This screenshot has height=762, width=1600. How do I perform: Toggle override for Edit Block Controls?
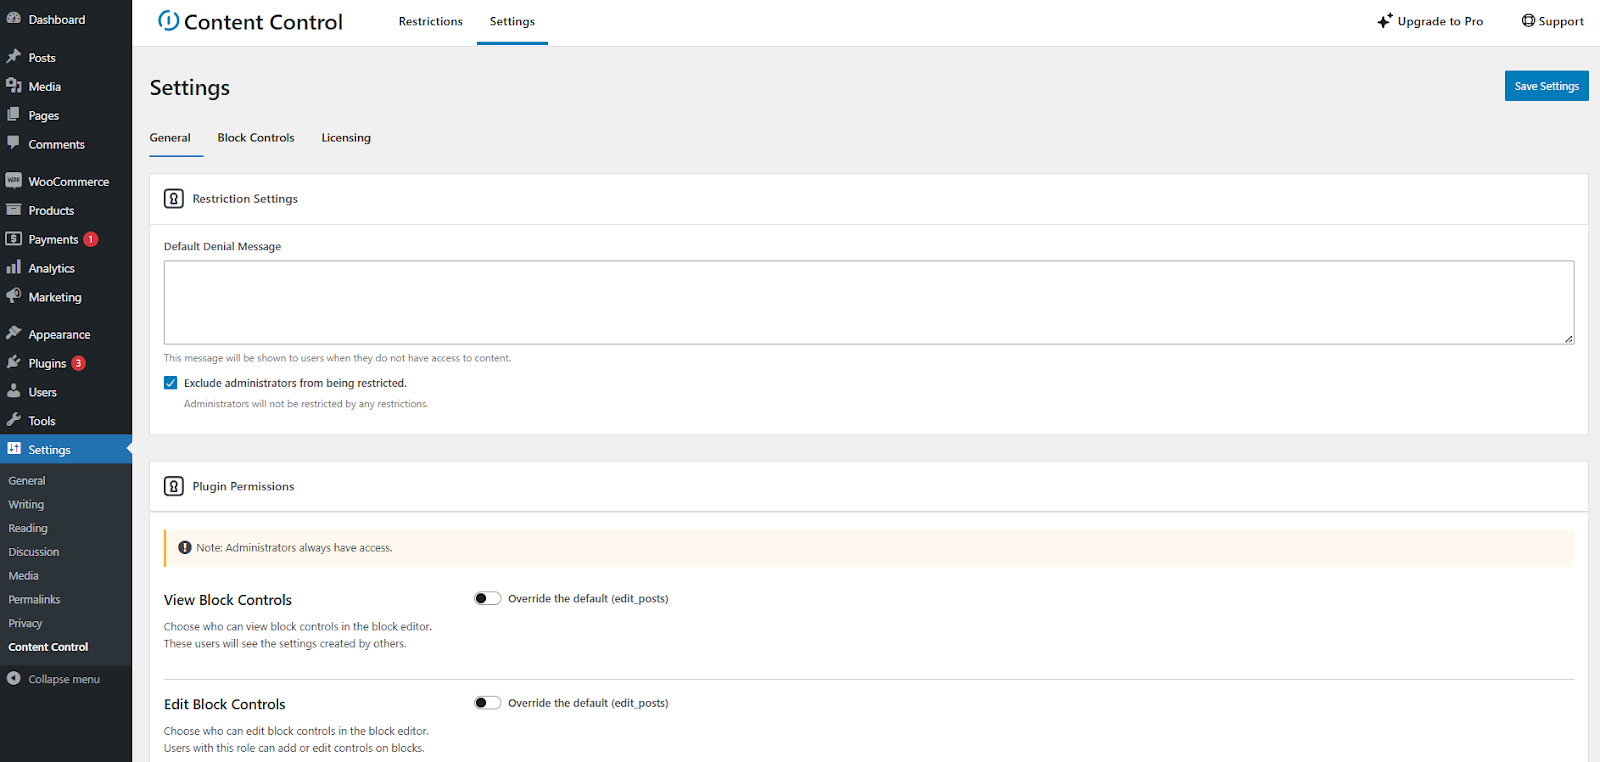coord(488,703)
